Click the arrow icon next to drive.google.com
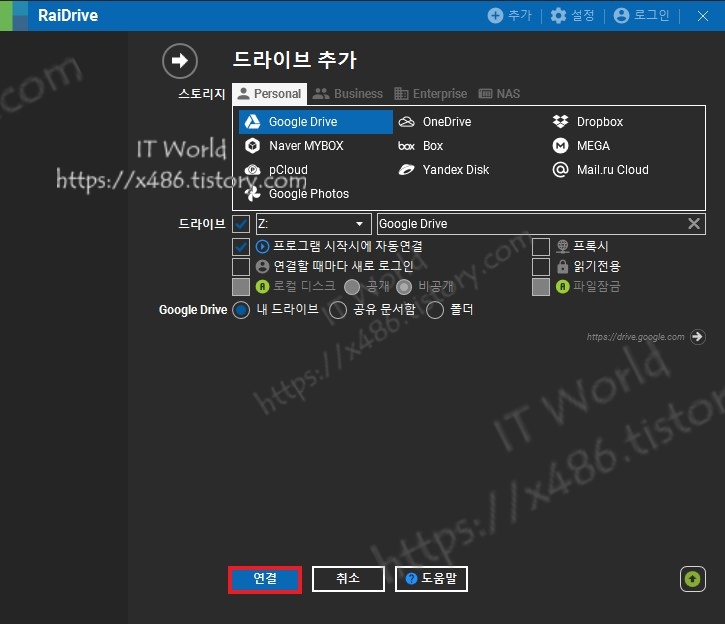This screenshot has height=624, width=725. click(x=698, y=336)
